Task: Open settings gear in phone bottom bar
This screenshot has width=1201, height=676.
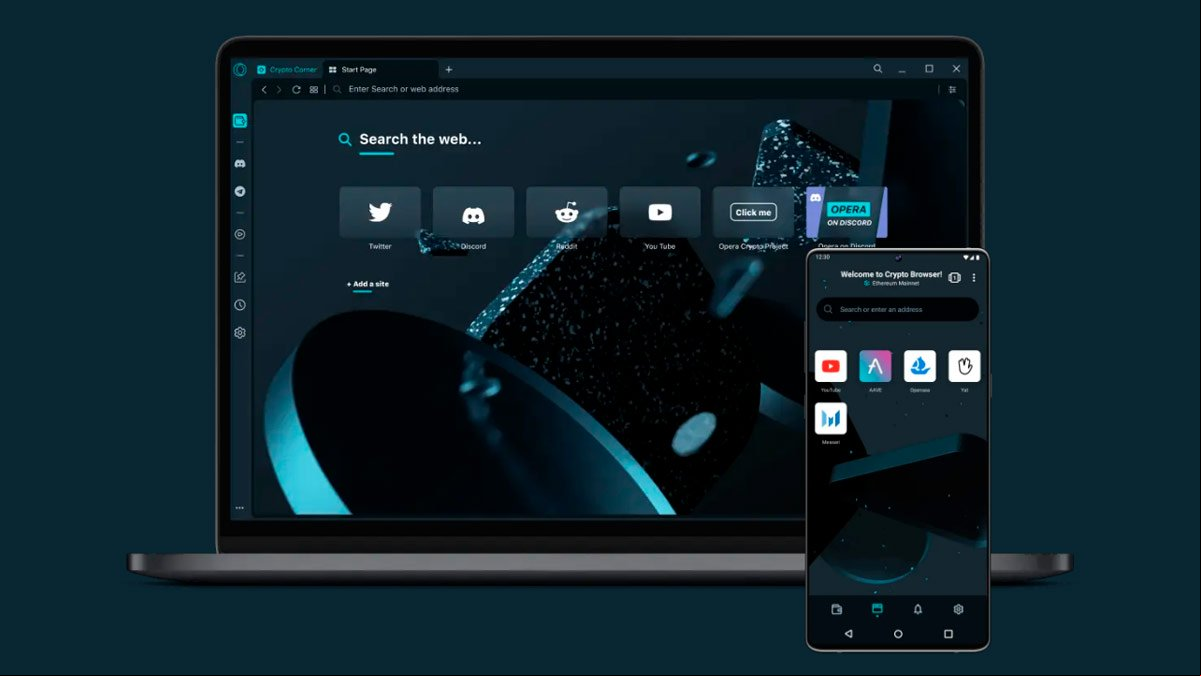Action: click(x=958, y=609)
